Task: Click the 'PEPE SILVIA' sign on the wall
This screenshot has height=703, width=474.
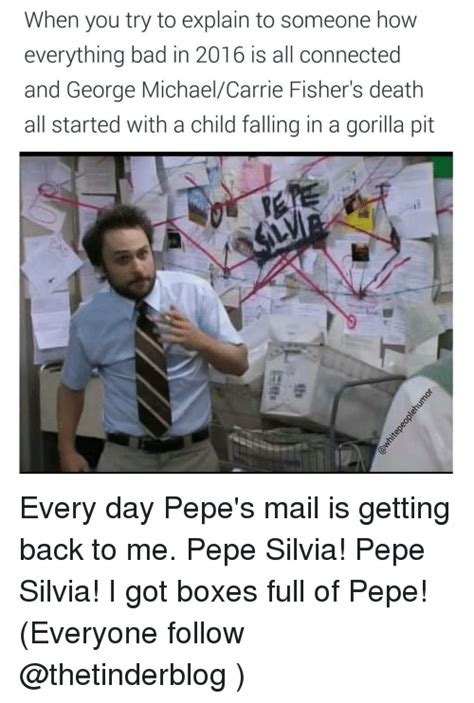Action: click(x=291, y=222)
